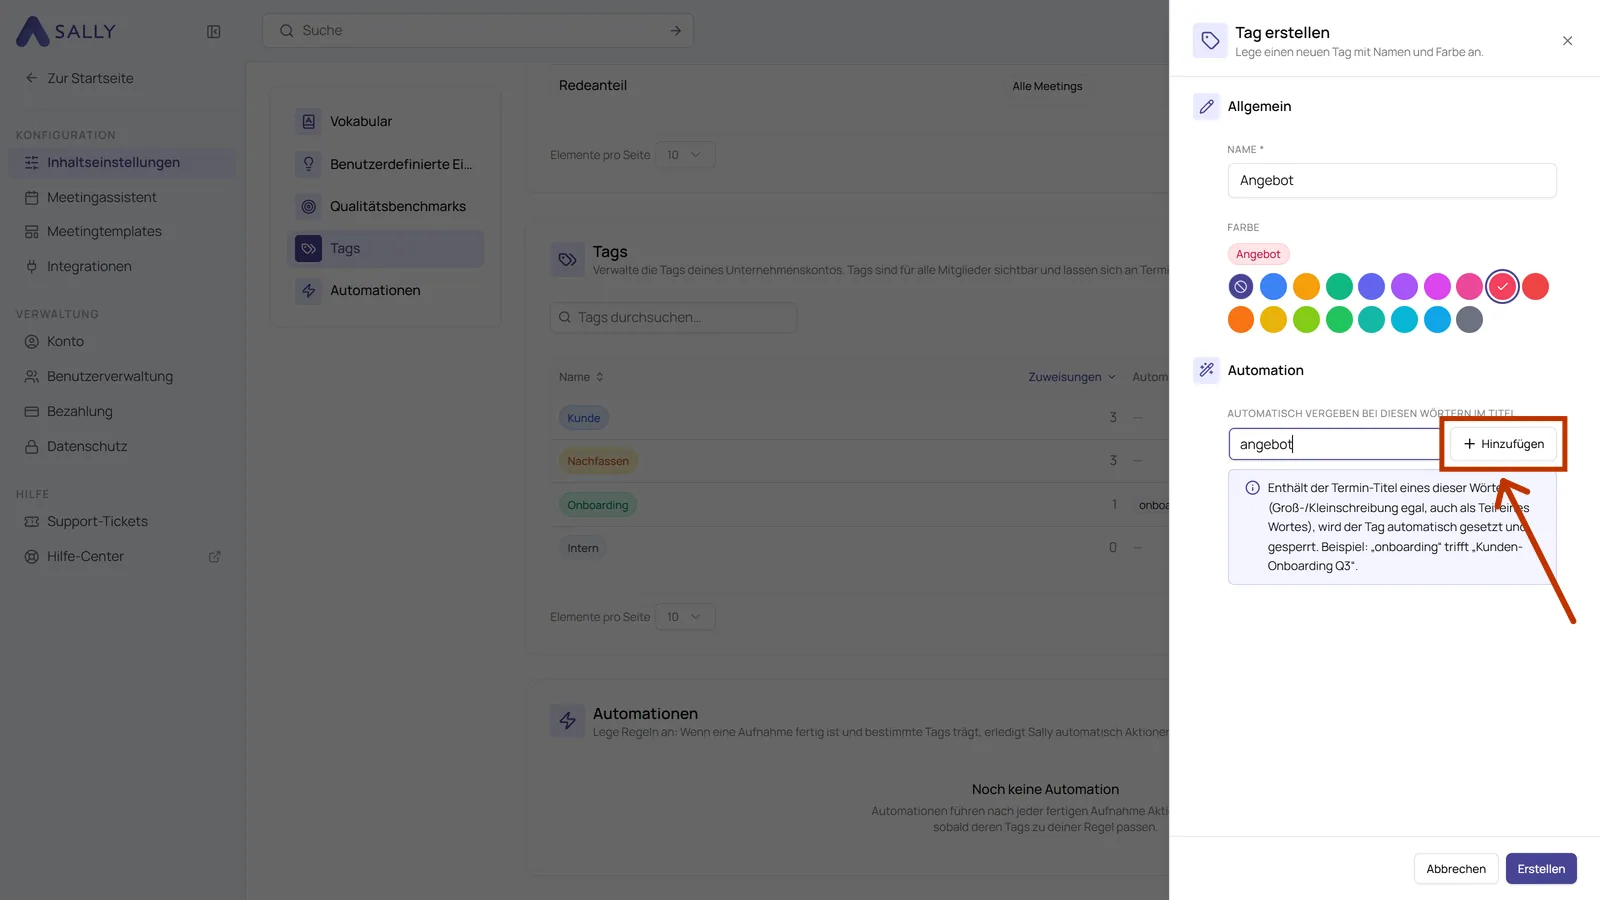The width and height of the screenshot is (1600, 900).
Task: Open bottom Elemente pro Seite dropdown
Action: (685, 617)
